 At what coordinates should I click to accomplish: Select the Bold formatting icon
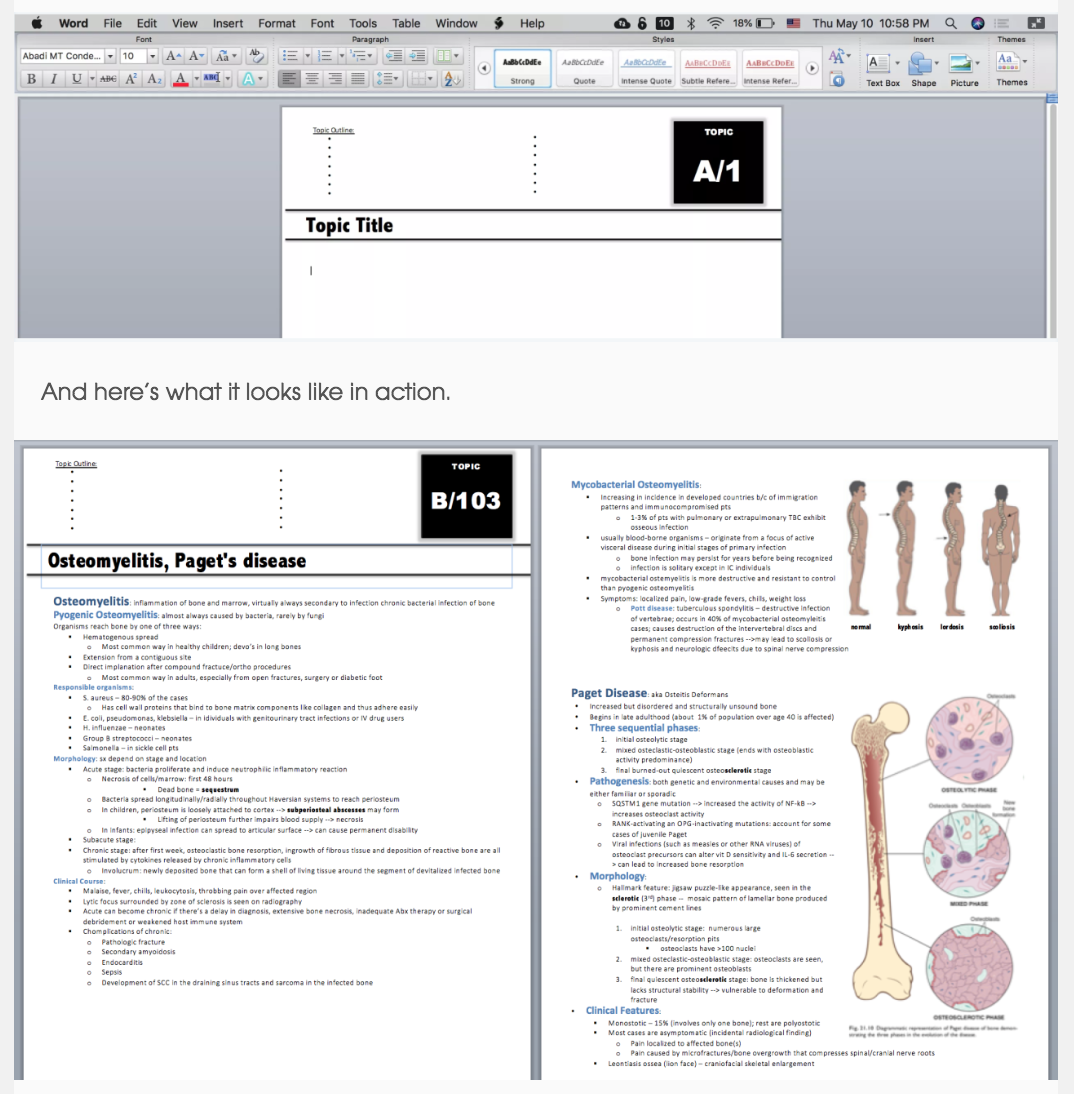(x=33, y=78)
